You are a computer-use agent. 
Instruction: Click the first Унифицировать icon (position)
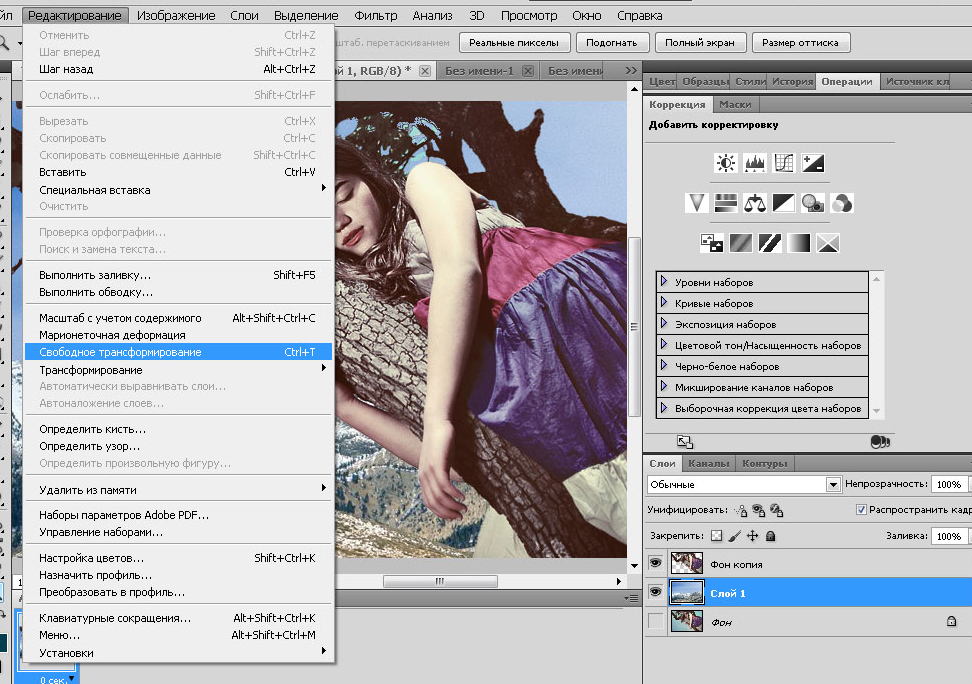(x=741, y=510)
